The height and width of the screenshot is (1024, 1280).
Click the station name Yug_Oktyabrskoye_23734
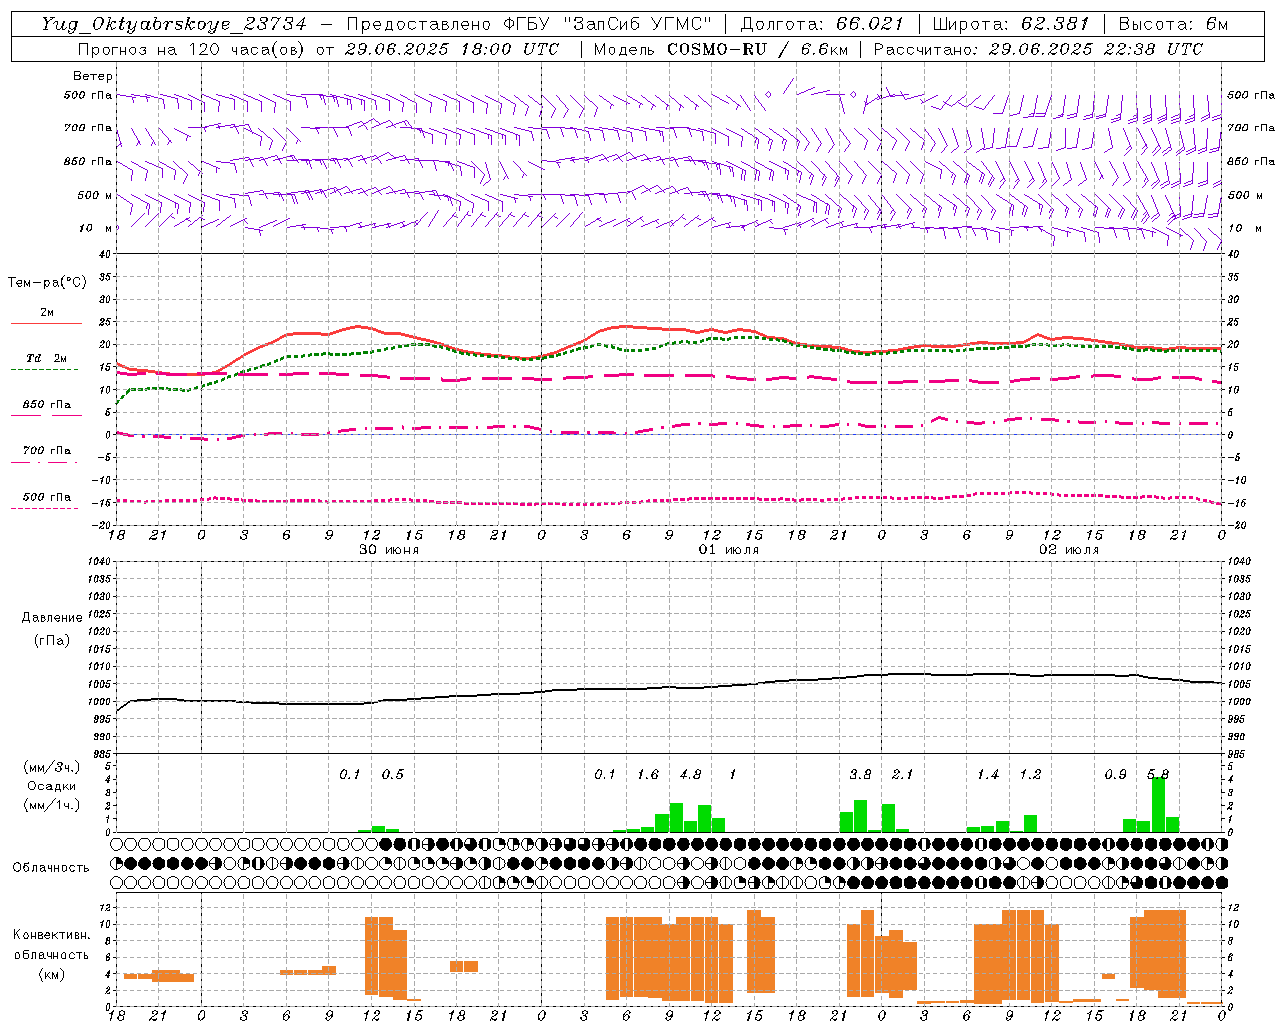click(x=175, y=24)
